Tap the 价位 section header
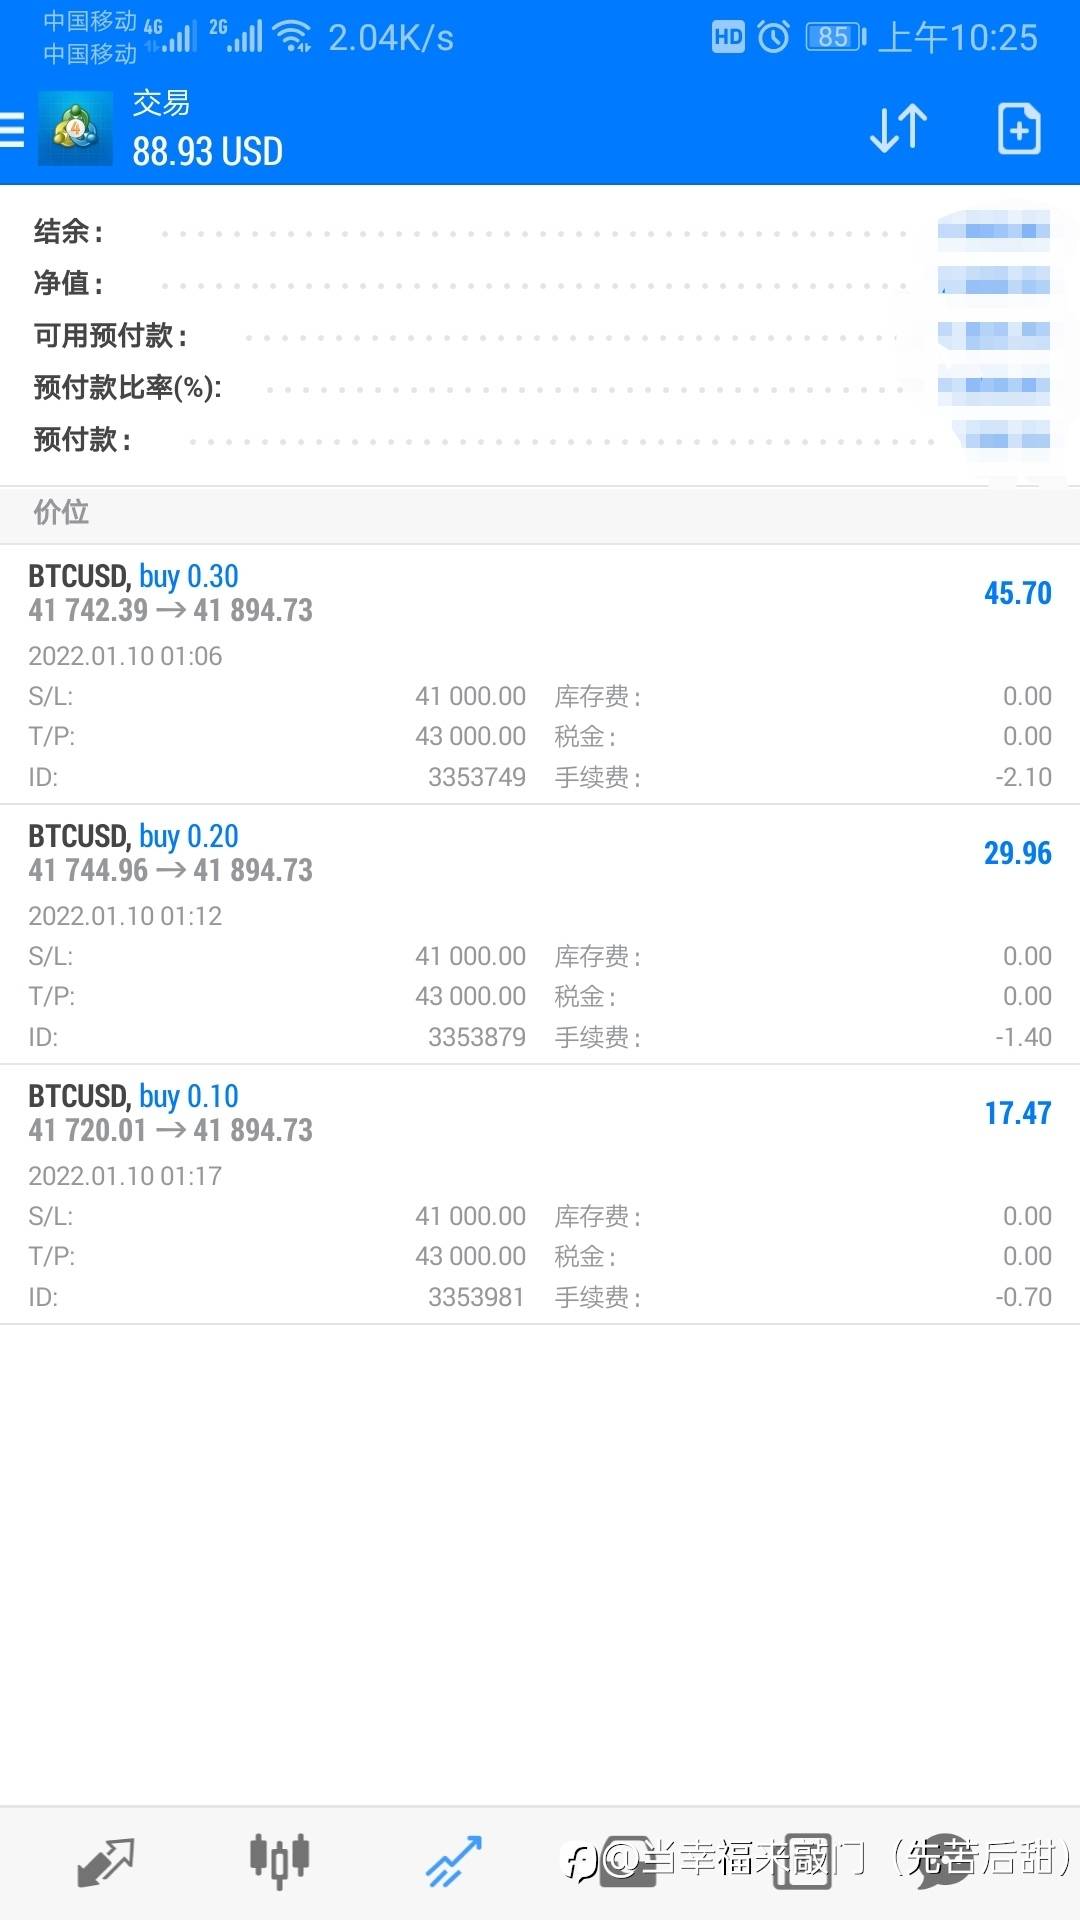1080x1920 pixels. 62,513
